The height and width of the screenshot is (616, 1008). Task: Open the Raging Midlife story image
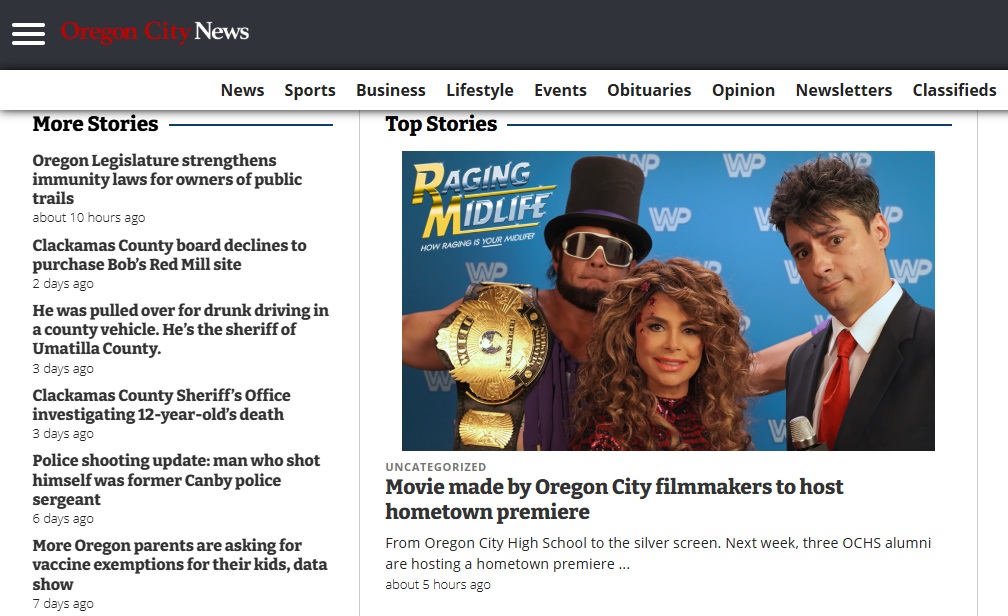click(668, 300)
